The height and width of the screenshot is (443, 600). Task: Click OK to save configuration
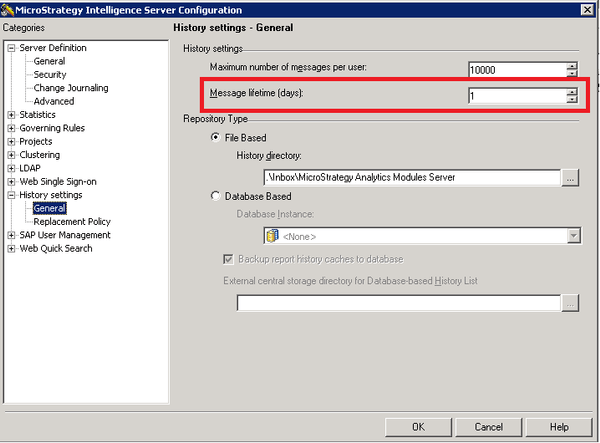pyautogui.click(x=418, y=427)
